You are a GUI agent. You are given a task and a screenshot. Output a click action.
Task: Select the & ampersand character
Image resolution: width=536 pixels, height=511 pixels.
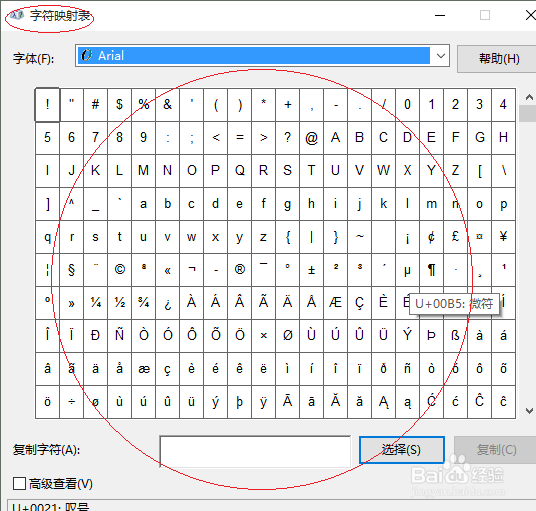tap(168, 105)
